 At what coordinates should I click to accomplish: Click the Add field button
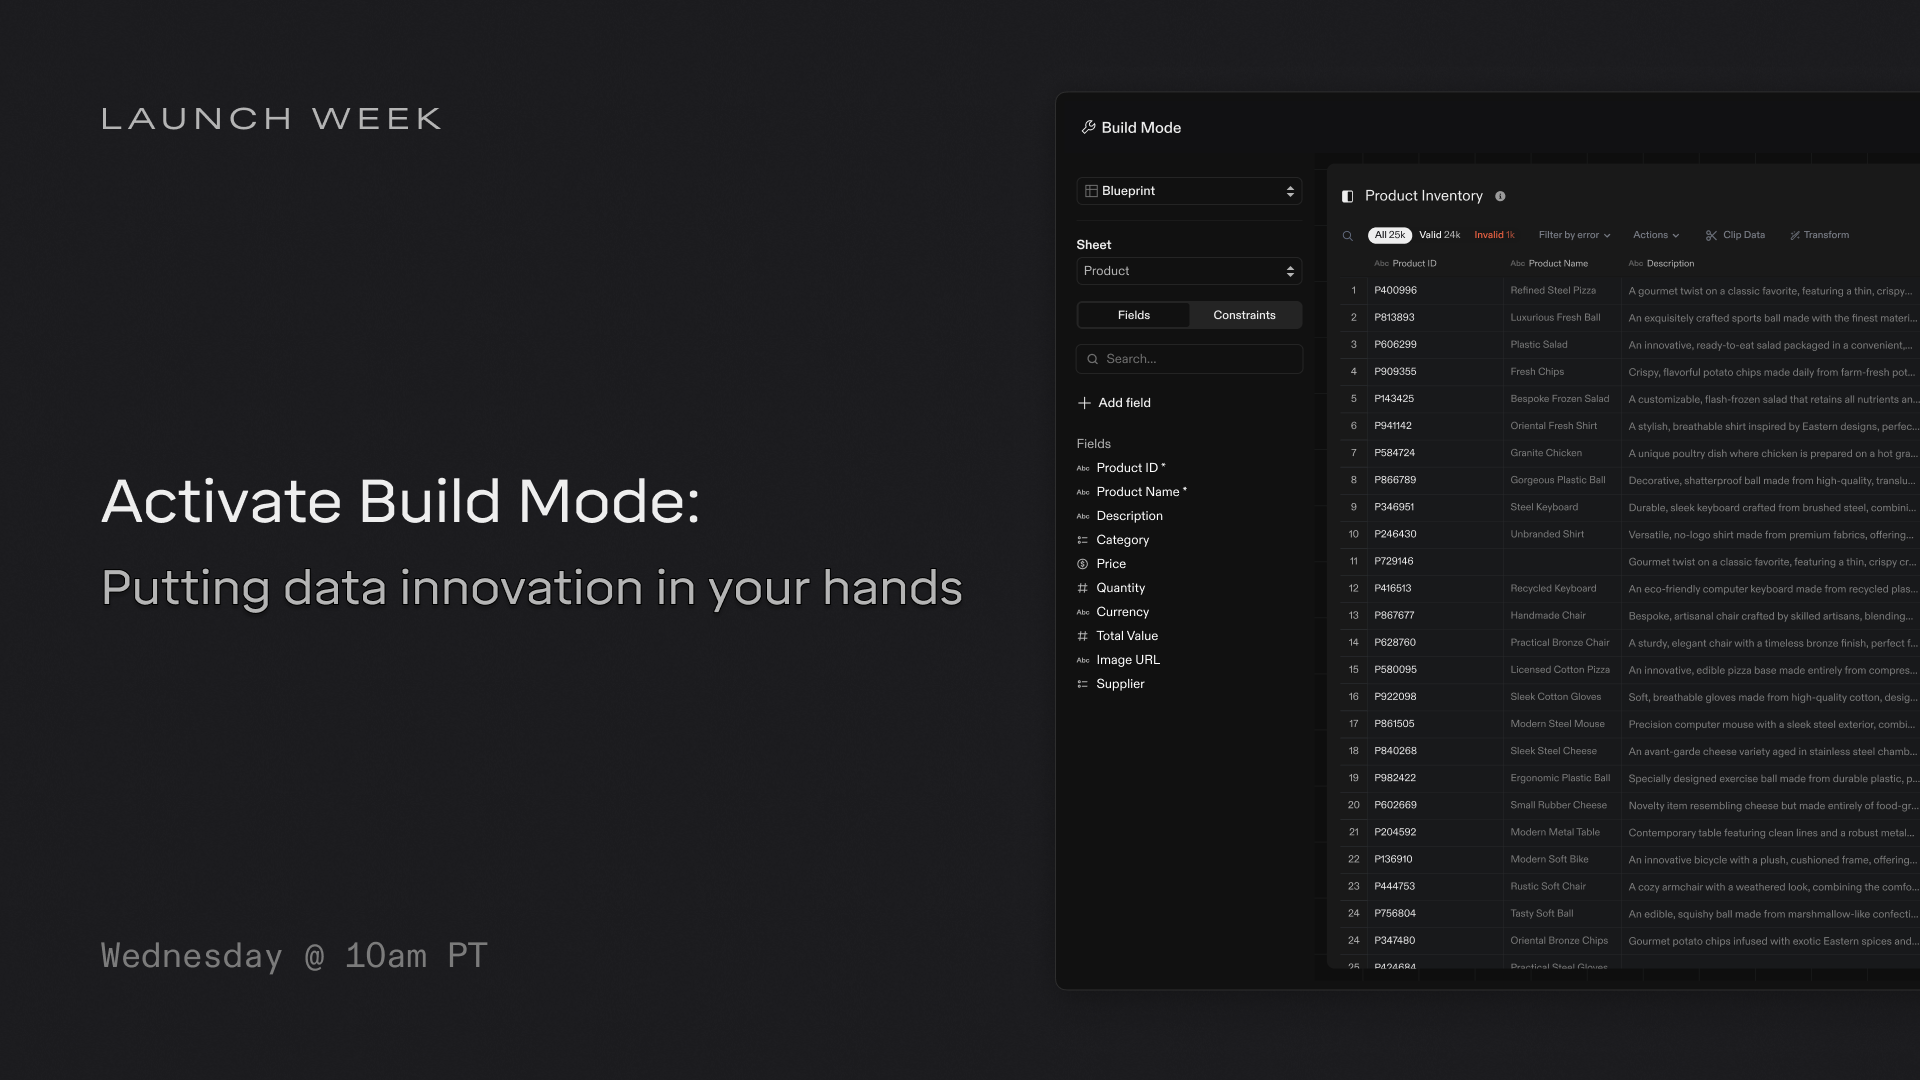coord(1113,403)
